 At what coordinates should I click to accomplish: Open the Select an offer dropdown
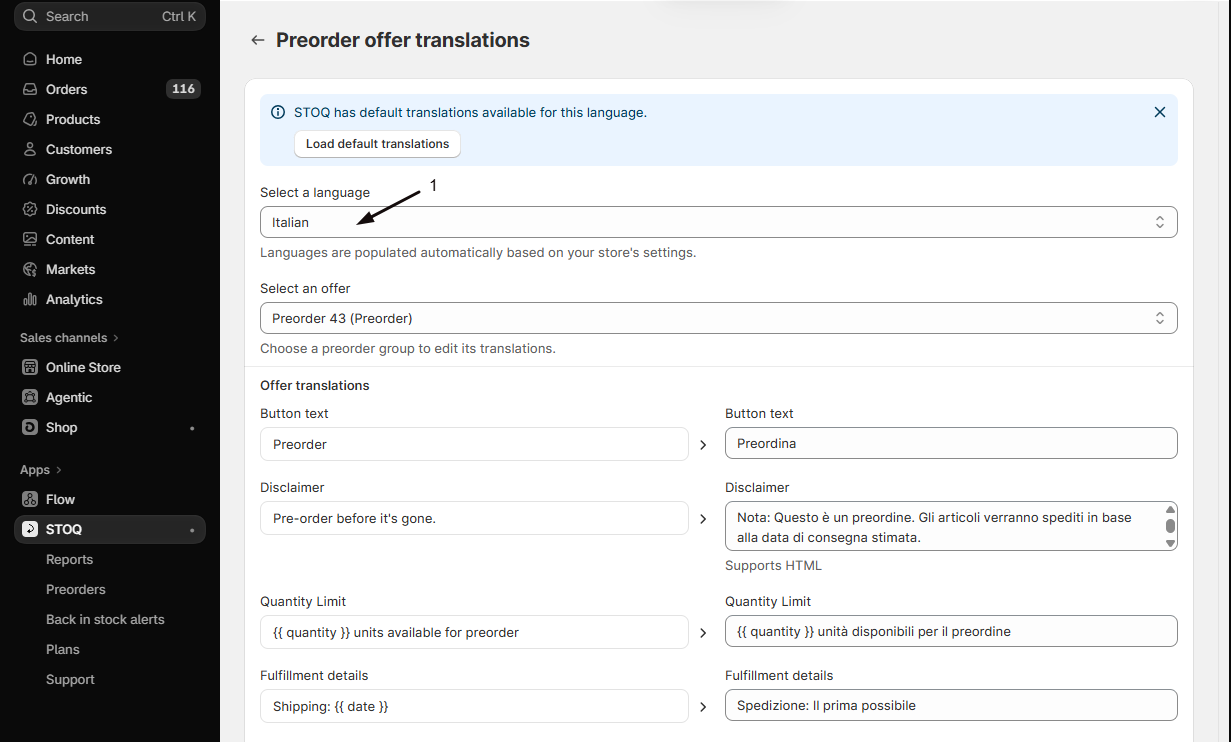tap(718, 318)
